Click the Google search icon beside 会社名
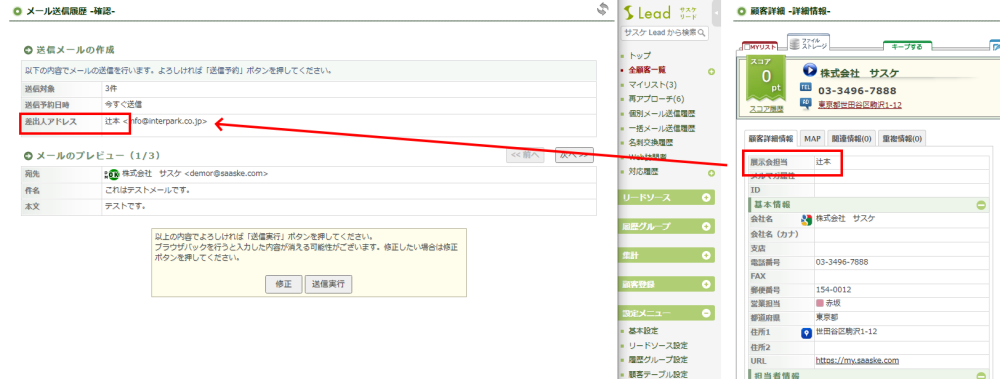The image size is (1000, 379). click(x=805, y=220)
